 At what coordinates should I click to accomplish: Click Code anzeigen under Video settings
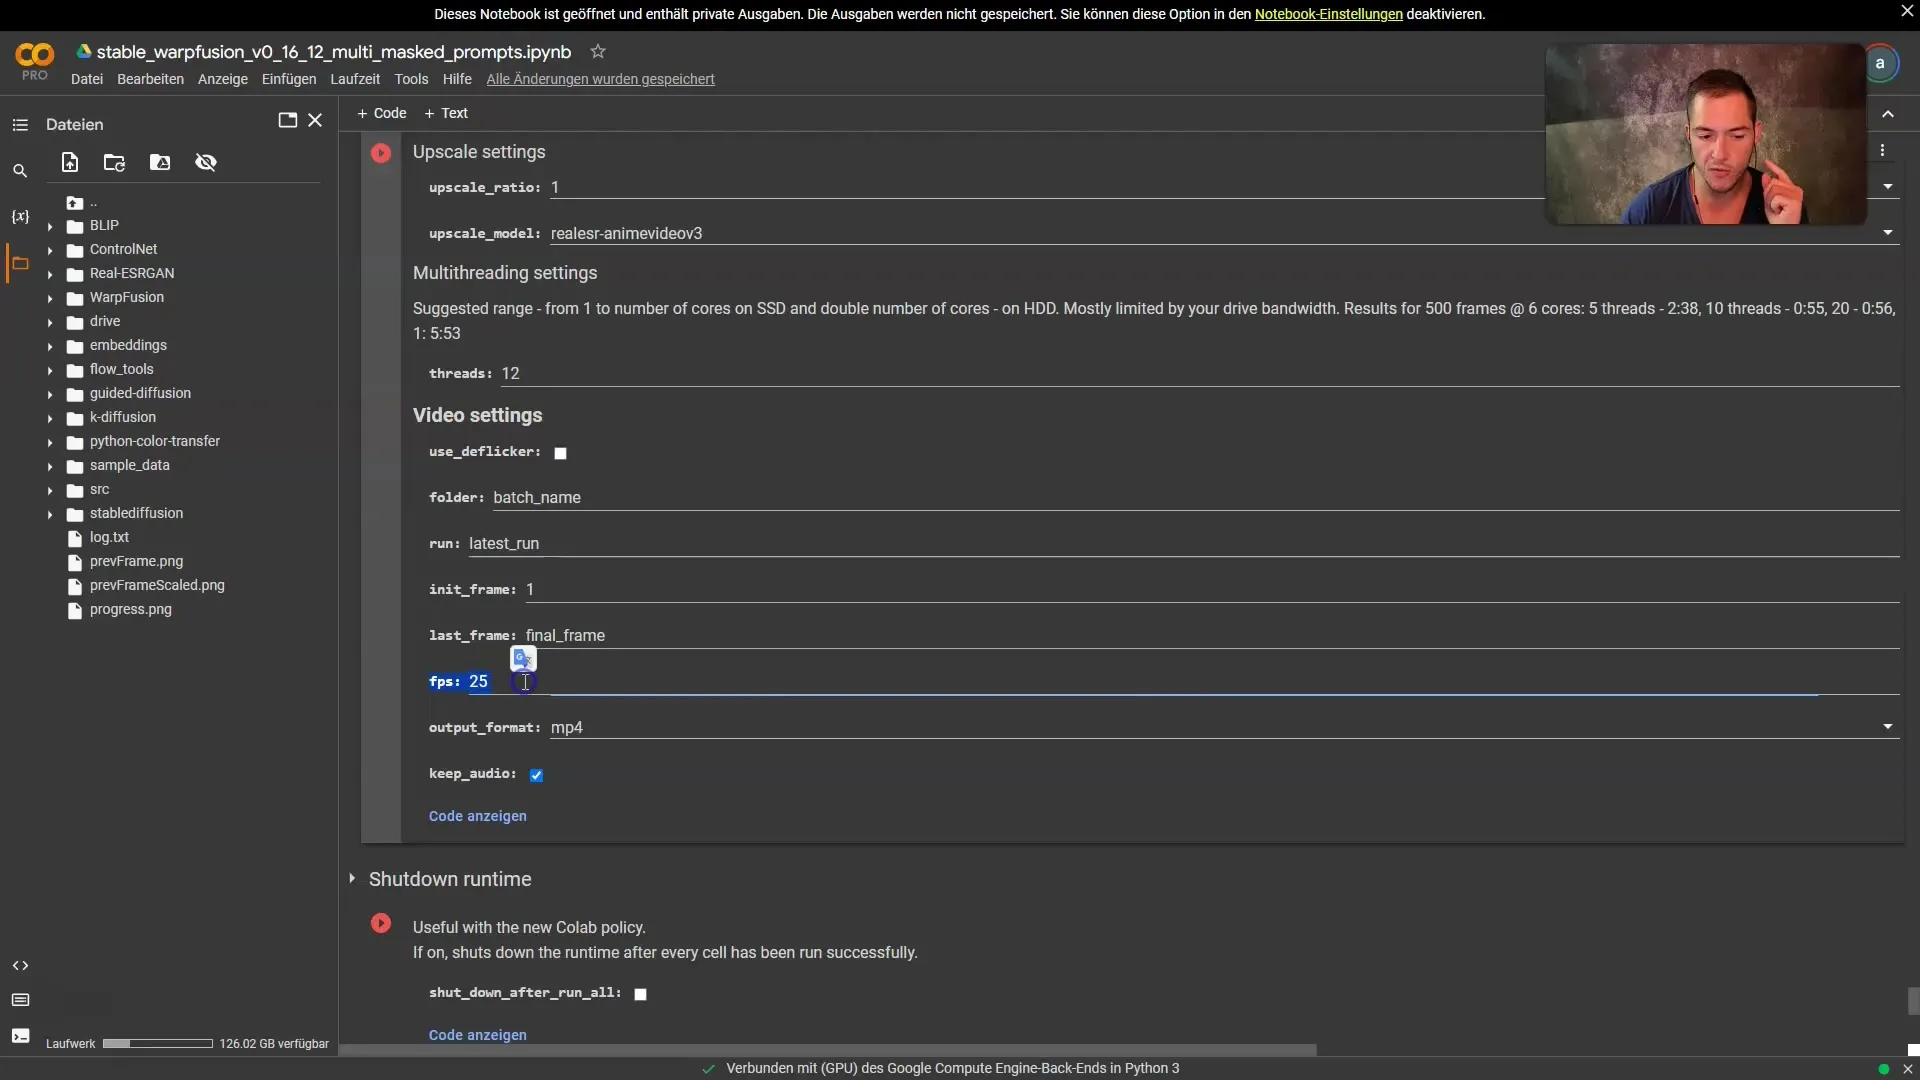coord(477,816)
